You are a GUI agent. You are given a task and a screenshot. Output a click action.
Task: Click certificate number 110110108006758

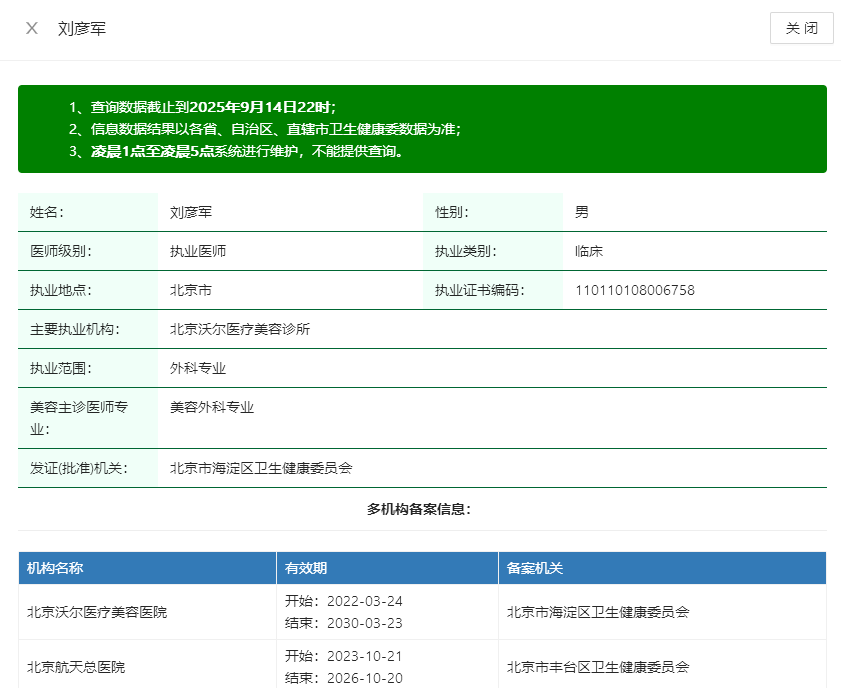tap(634, 290)
